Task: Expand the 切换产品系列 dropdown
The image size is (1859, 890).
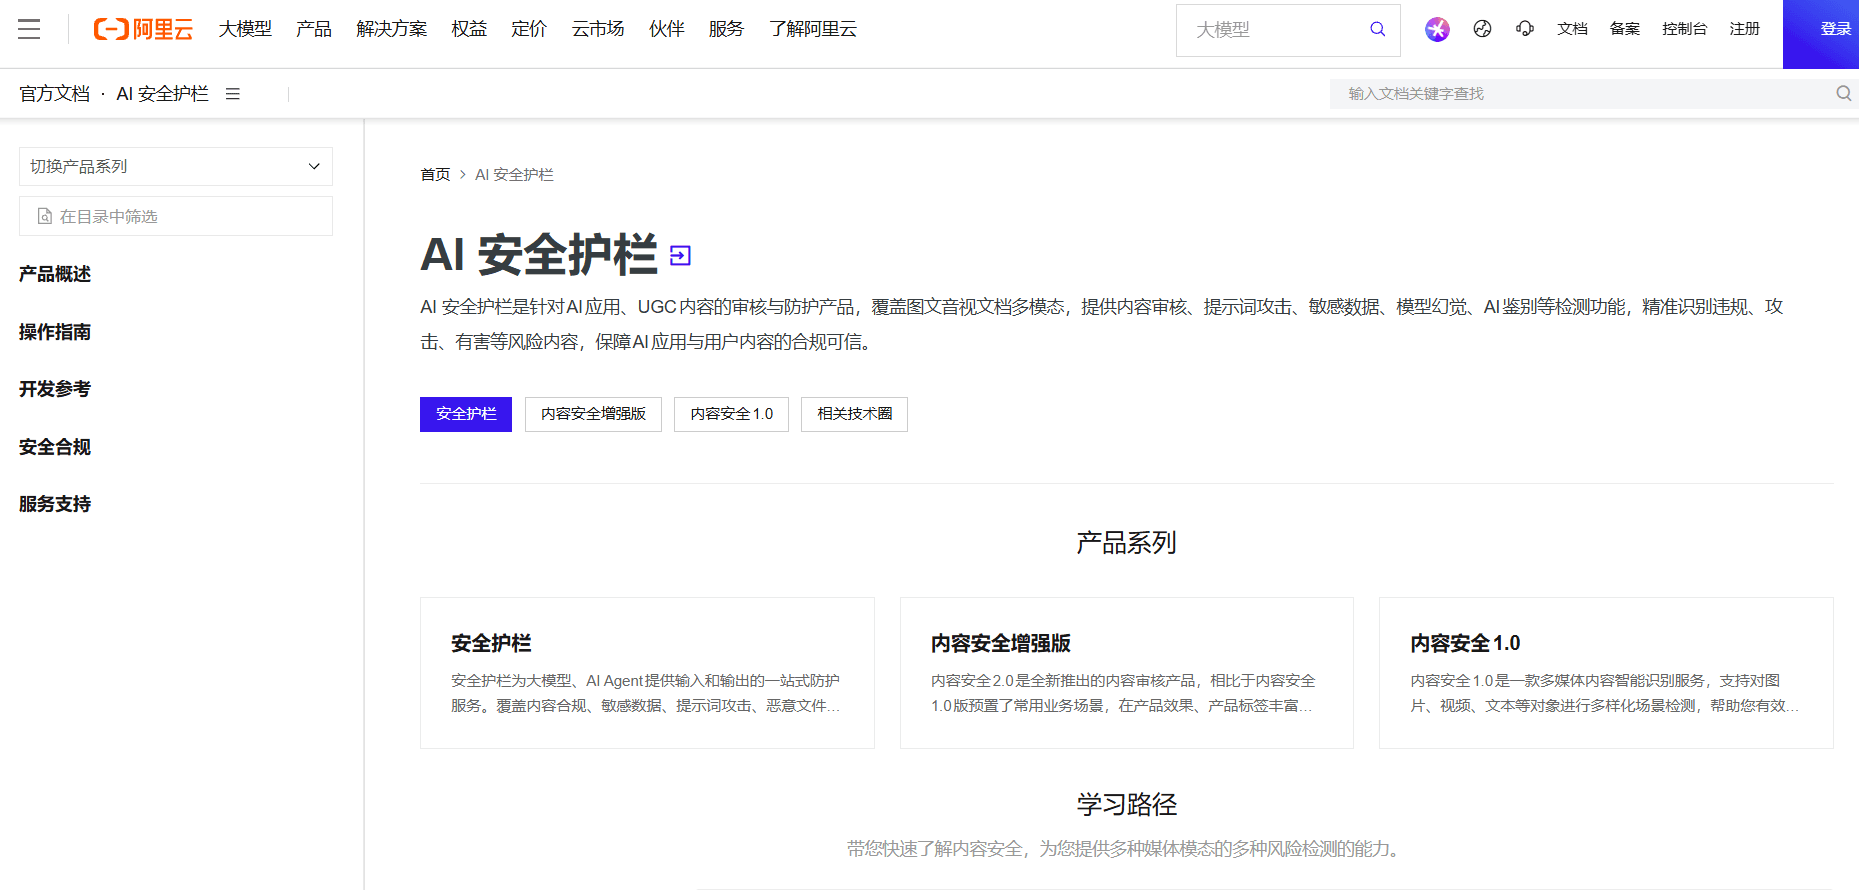Action: click(176, 166)
